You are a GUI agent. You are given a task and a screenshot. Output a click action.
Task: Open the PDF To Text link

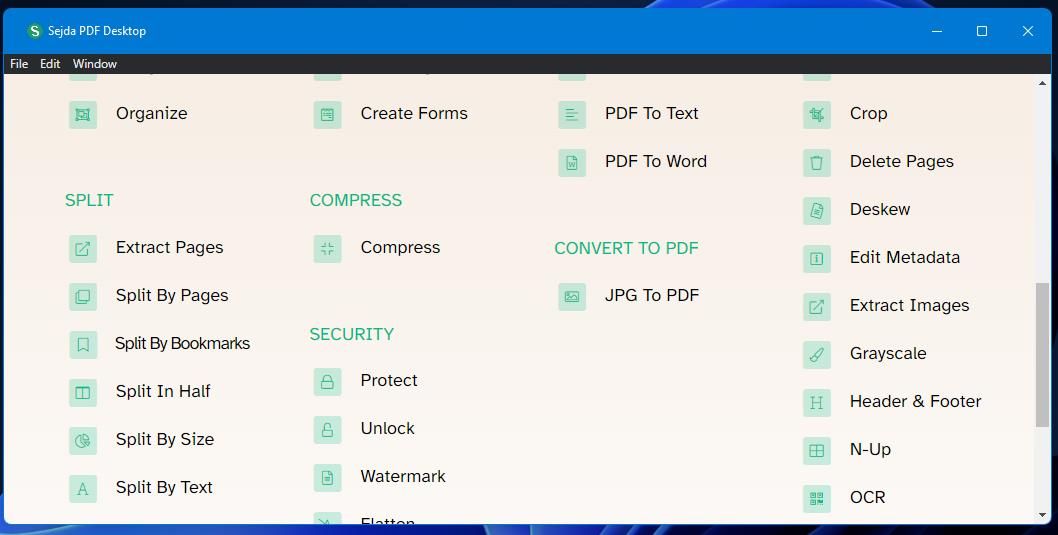651,113
